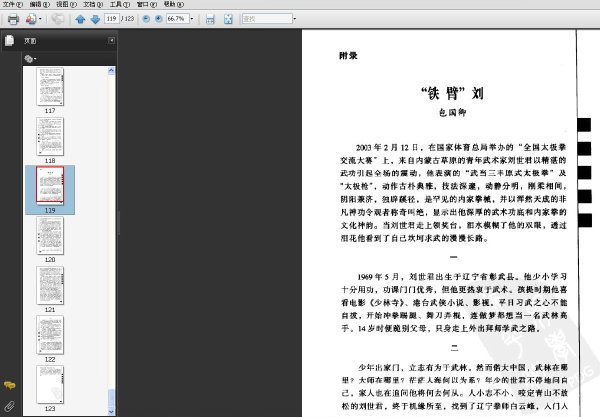Viewport: 600px width, 417px height.
Task: Open the 视图 menu
Action: (66, 4)
